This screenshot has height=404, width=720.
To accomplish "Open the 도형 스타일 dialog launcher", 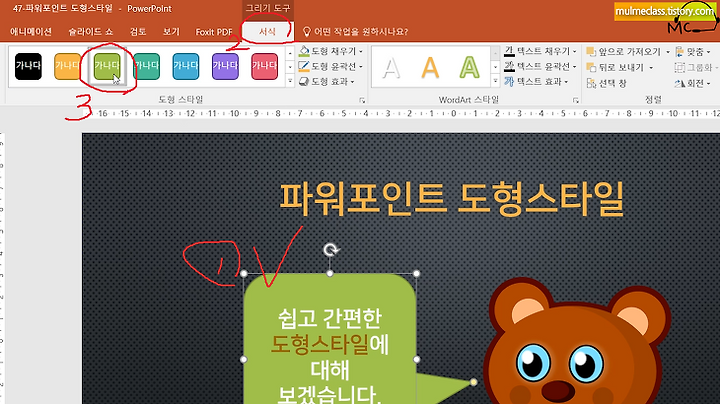I will click(362, 100).
